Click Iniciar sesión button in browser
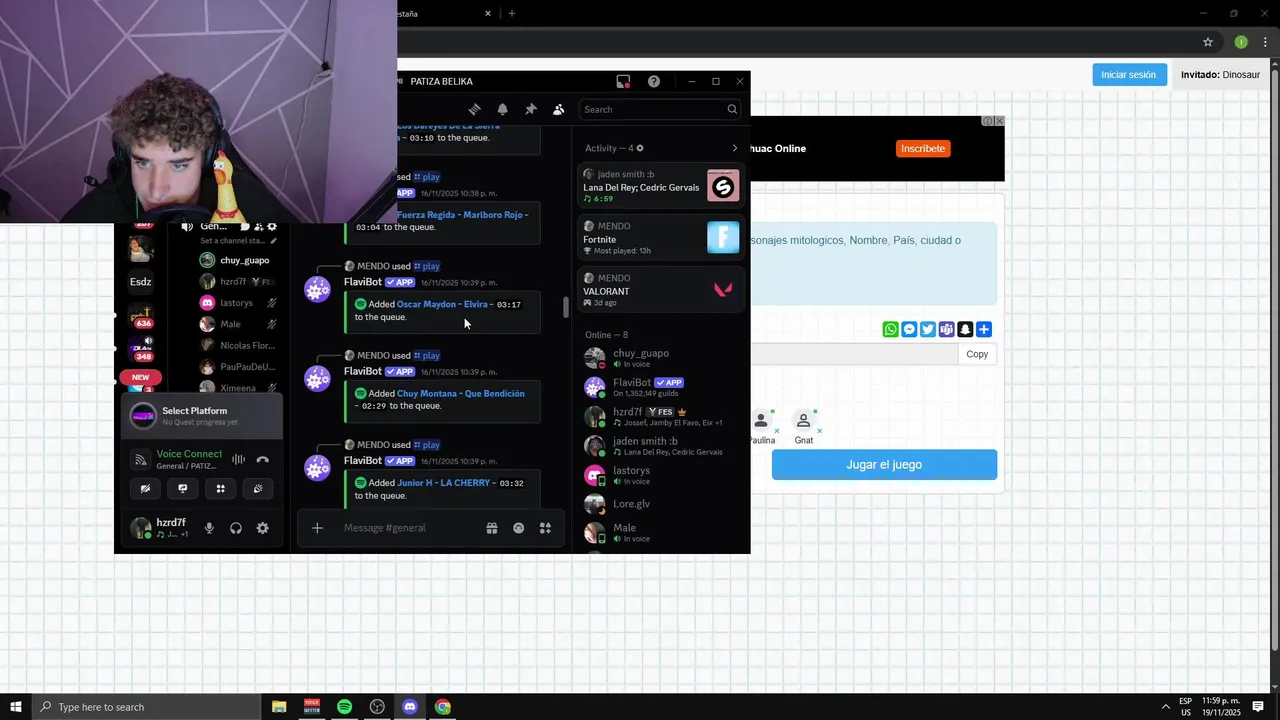Viewport: 1280px width, 720px height. tap(1129, 75)
